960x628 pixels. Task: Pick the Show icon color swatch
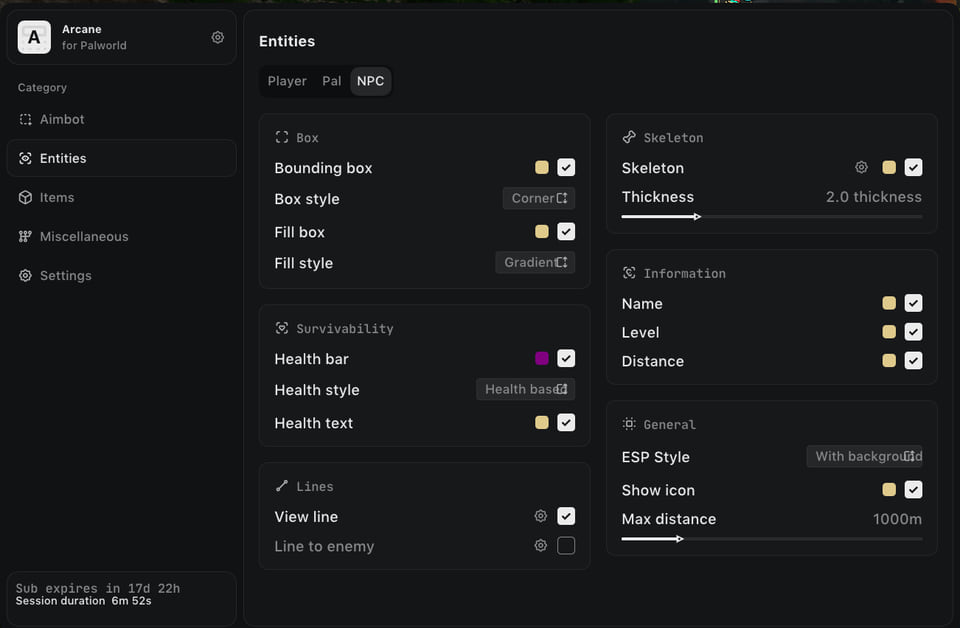[889, 490]
